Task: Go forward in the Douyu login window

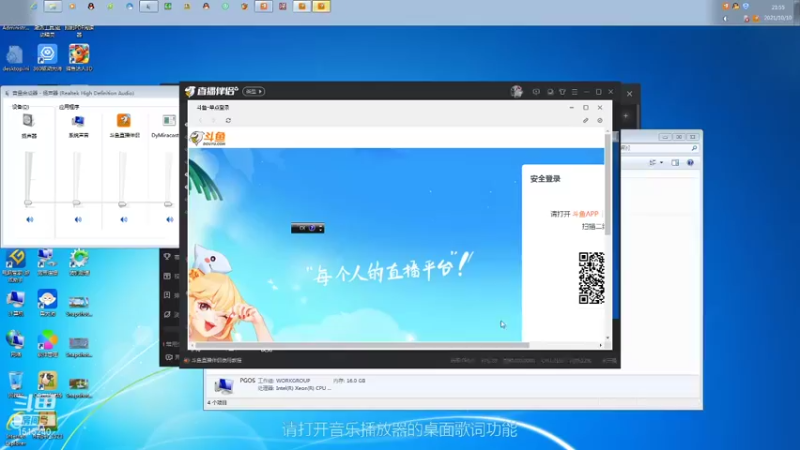Action: pyautogui.click(x=213, y=120)
